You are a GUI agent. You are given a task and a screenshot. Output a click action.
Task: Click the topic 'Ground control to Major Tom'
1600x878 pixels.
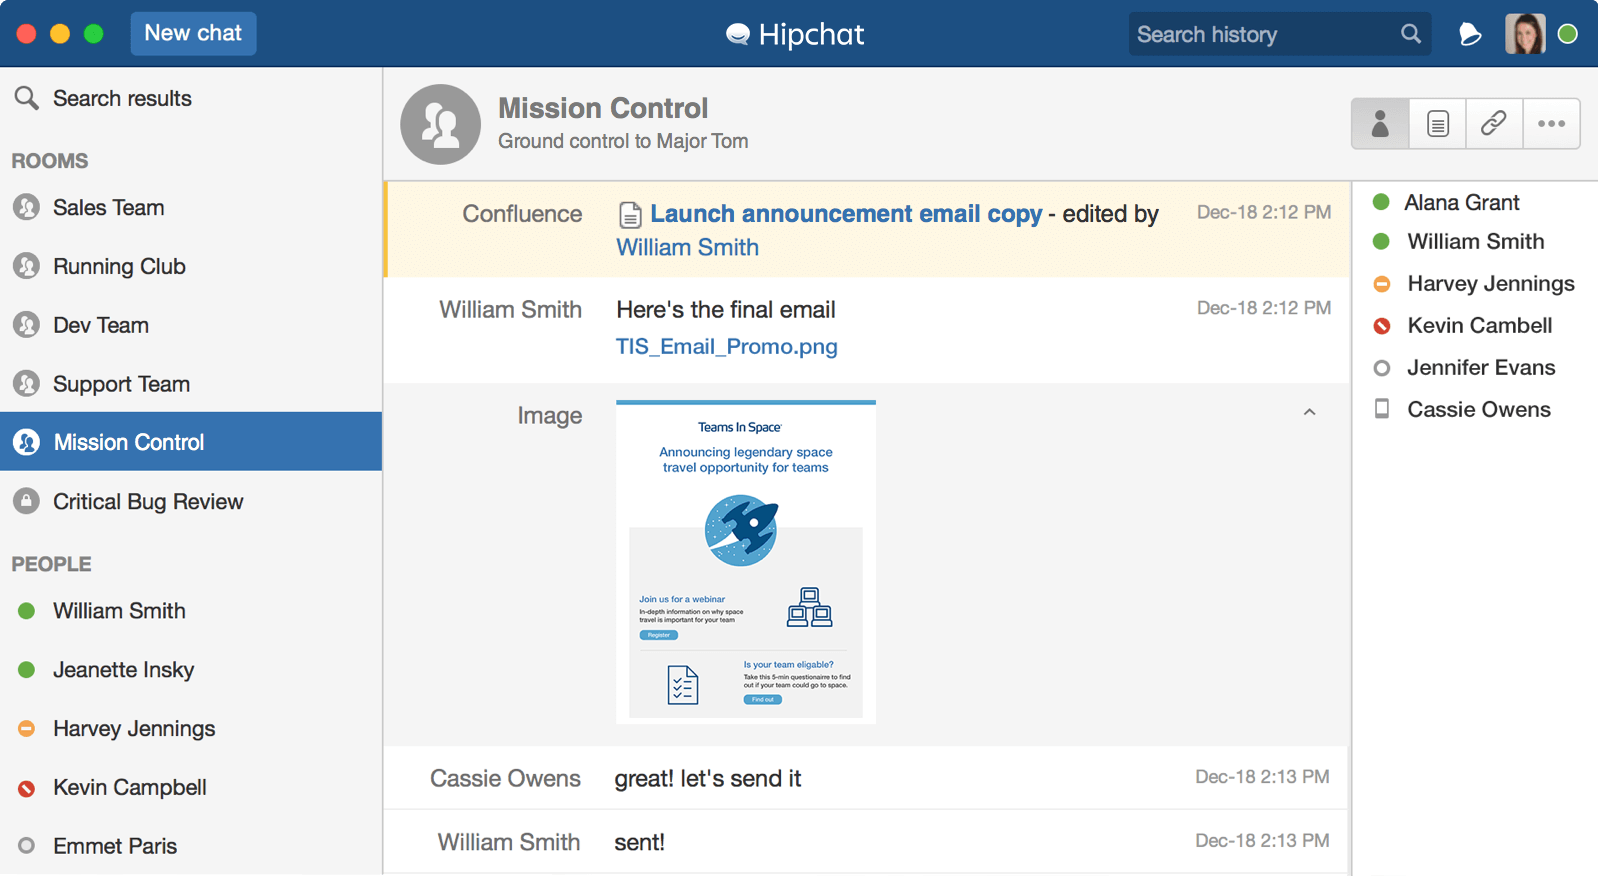click(623, 142)
